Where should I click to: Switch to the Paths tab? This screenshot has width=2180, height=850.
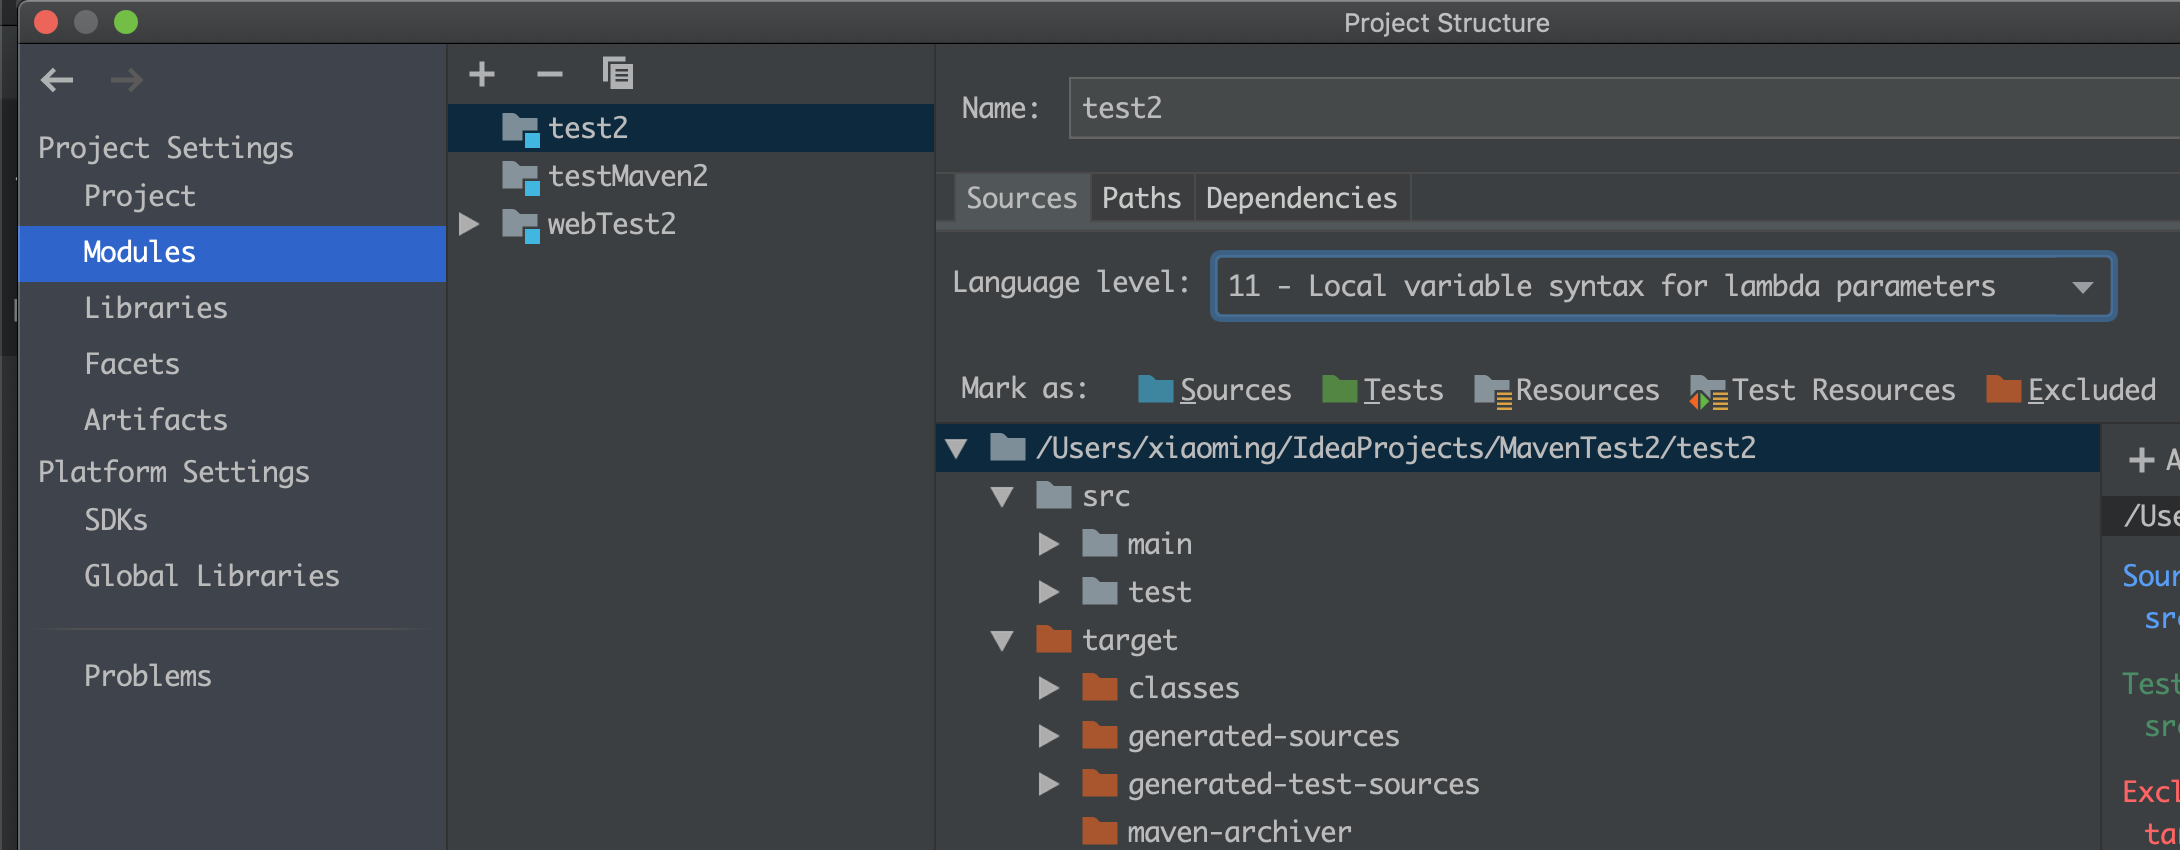coord(1141,198)
